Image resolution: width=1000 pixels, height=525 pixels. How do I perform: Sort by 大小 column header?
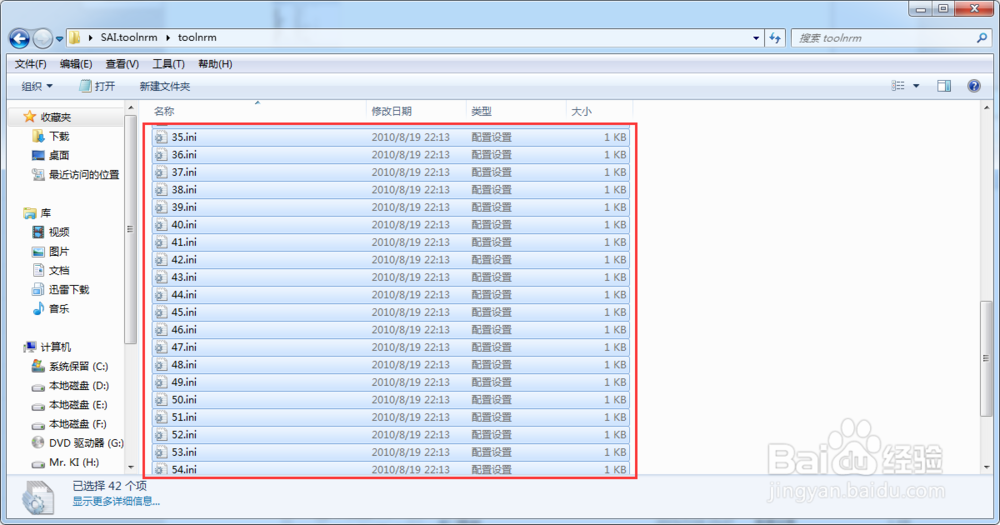[x=581, y=111]
